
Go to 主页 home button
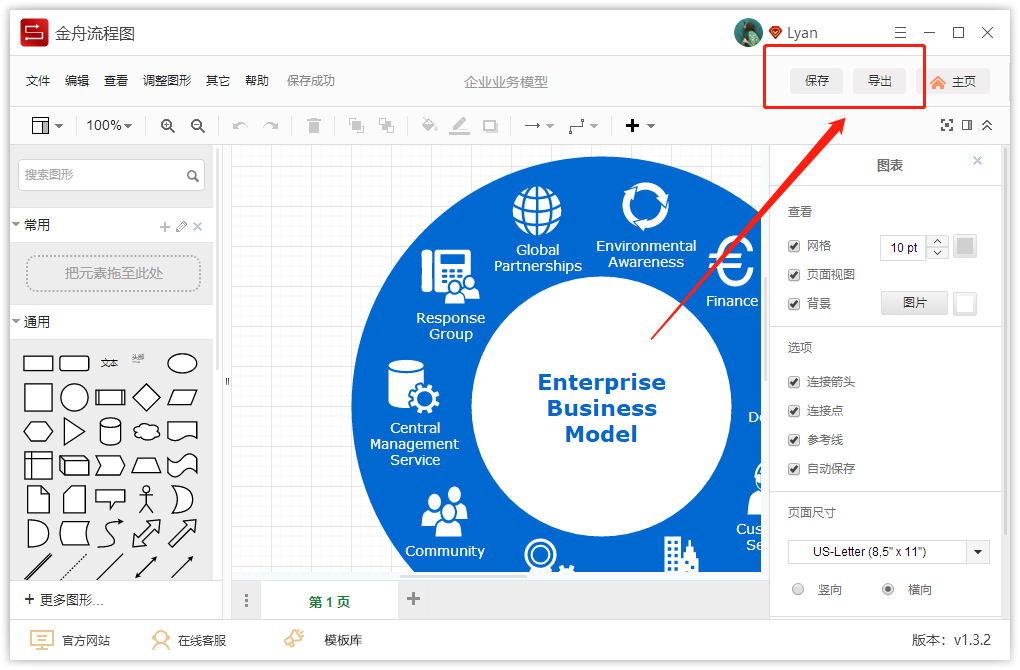pos(954,81)
